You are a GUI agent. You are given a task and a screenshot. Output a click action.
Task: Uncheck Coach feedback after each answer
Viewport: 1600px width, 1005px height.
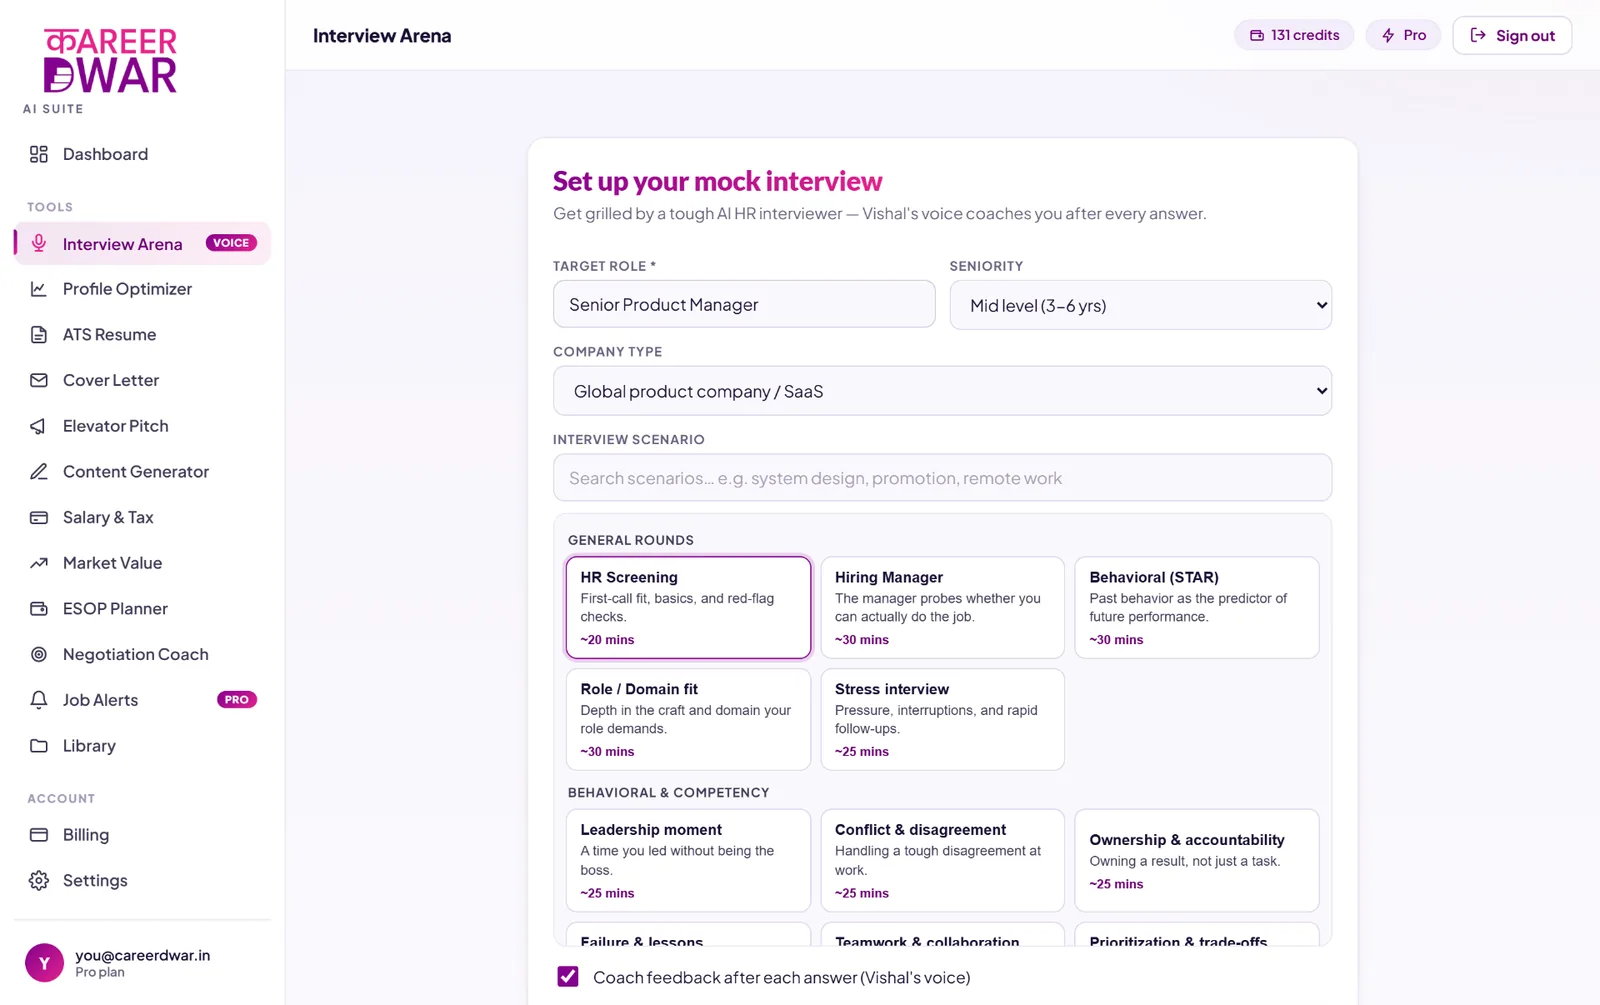point(568,977)
